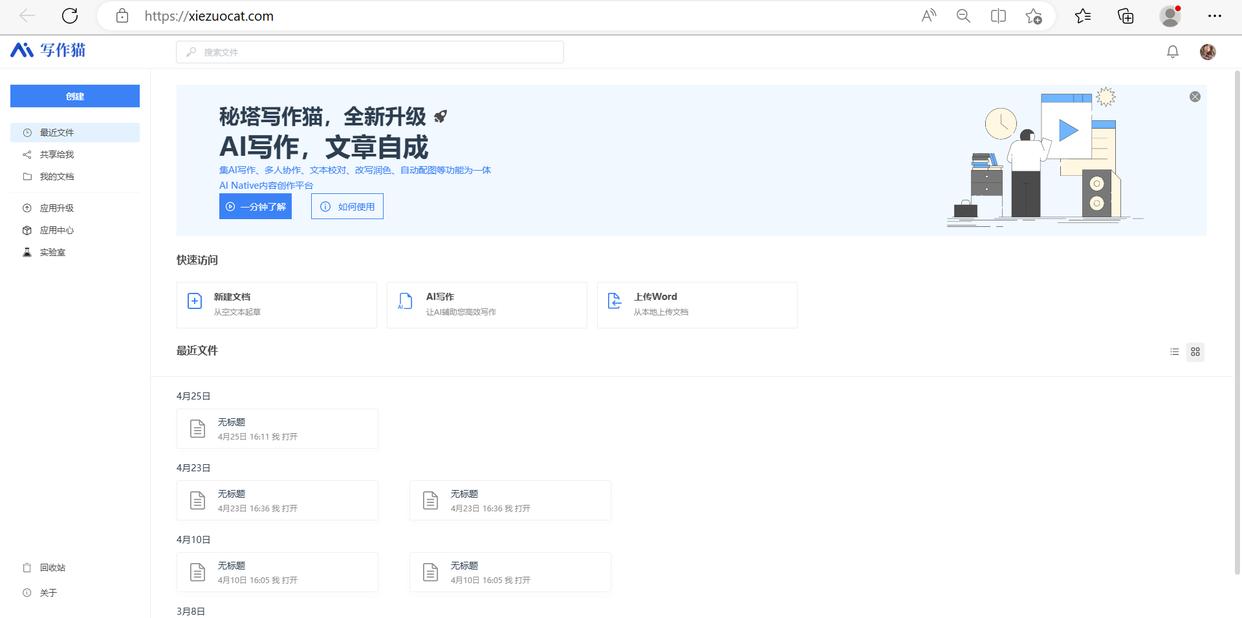Click 上传Word to upload a local file
This screenshot has width=1242, height=618.
[697, 304]
